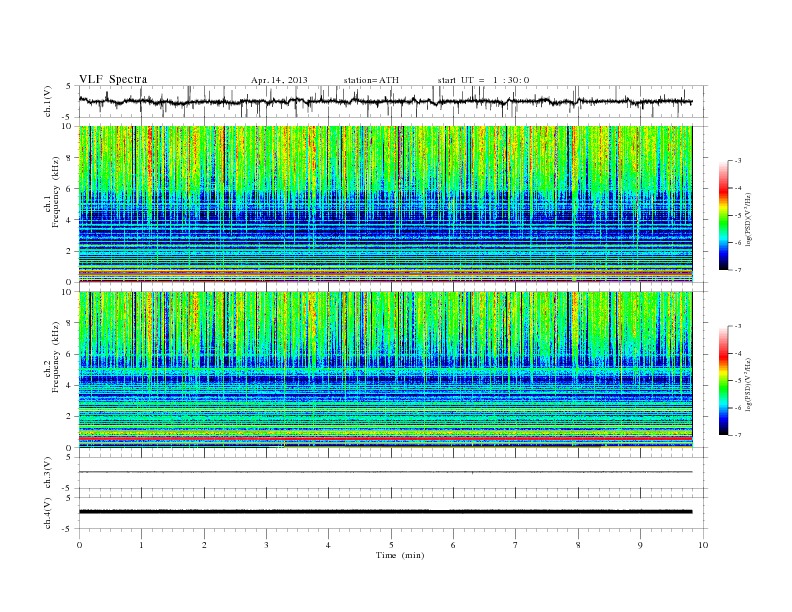Click the 'Time (min)' axis label
792x612 pixels.
point(400,555)
